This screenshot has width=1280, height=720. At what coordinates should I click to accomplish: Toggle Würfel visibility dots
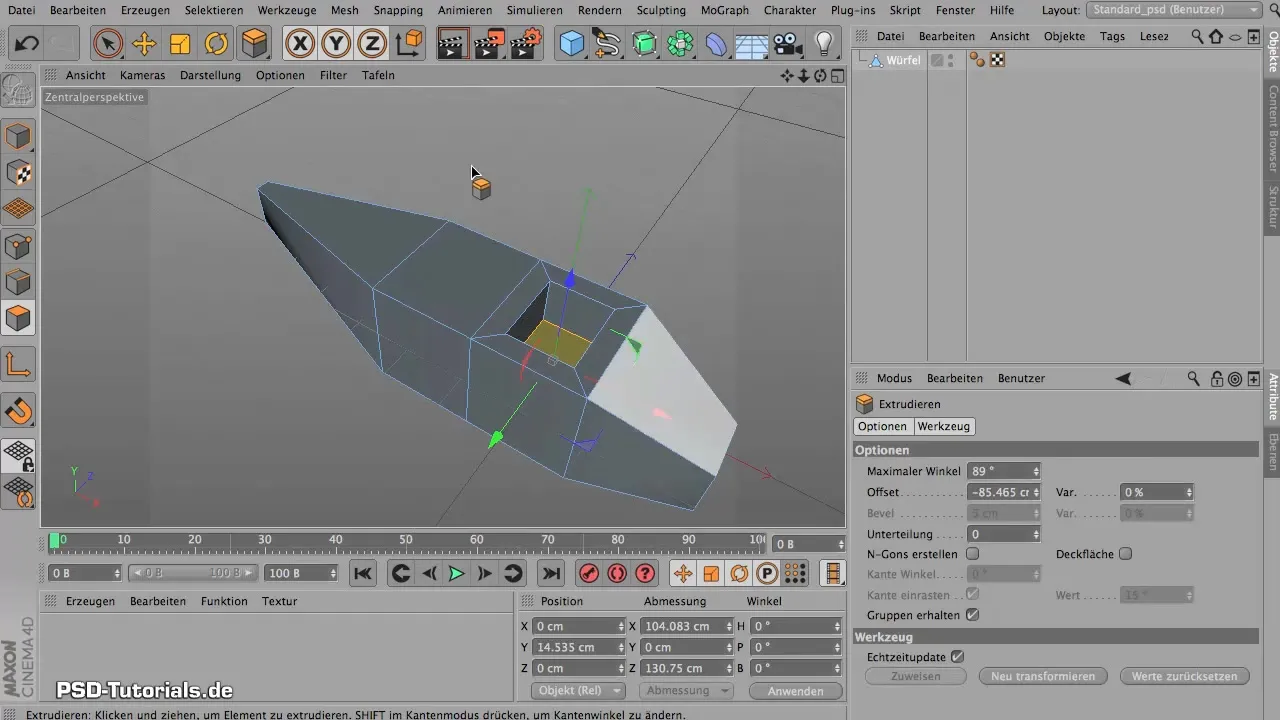coord(951,60)
